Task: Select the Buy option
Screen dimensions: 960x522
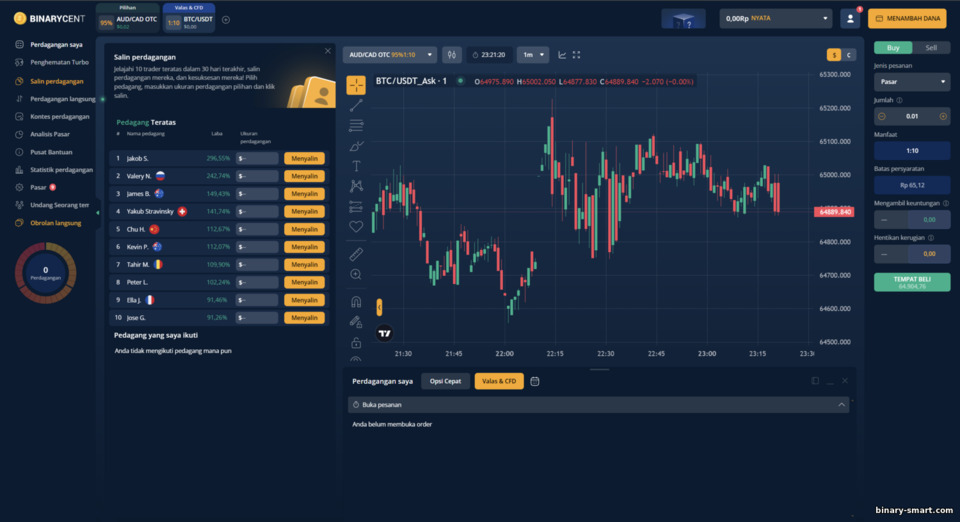Action: click(x=893, y=48)
